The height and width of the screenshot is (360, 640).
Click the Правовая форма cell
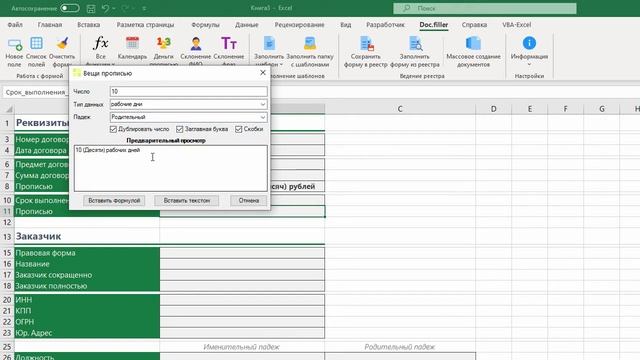87,253
